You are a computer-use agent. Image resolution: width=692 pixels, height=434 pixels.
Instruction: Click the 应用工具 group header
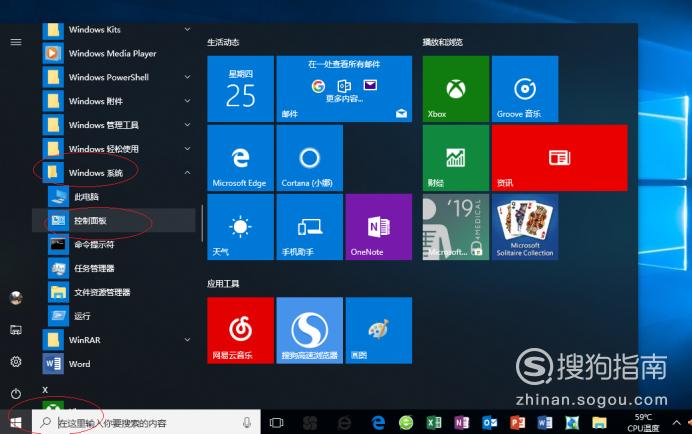[x=223, y=283]
